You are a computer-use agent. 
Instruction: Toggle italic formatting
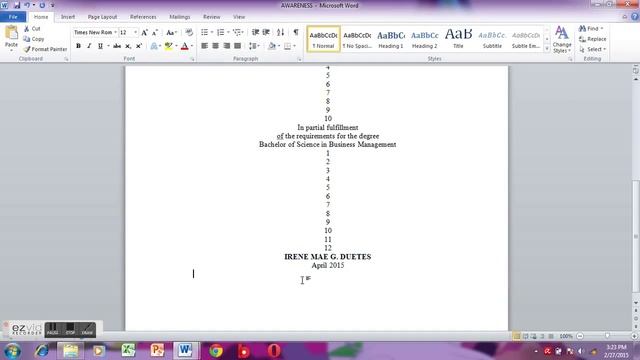pos(89,46)
